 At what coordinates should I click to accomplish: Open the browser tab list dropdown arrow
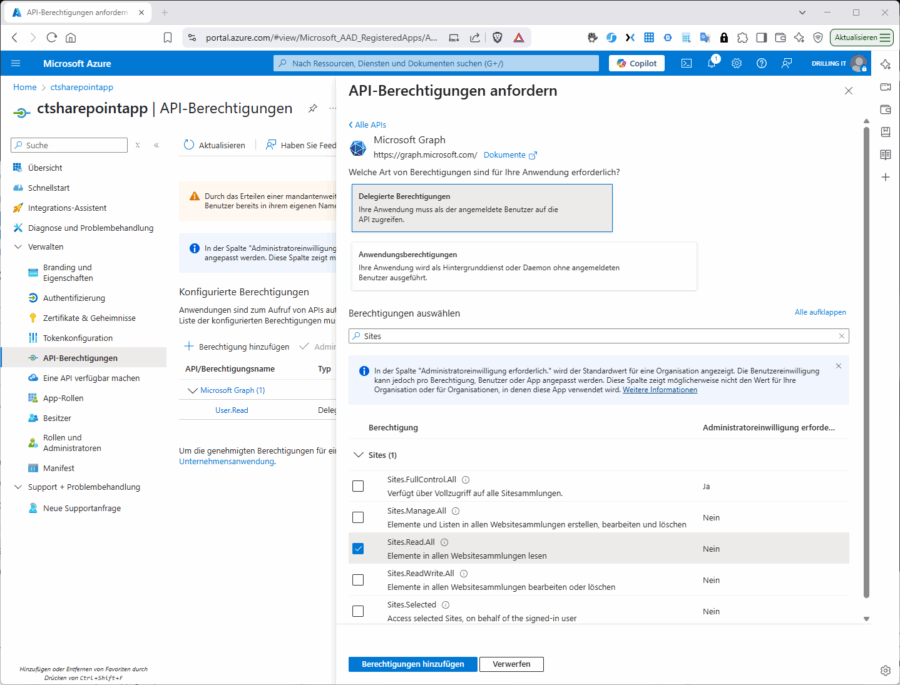(x=802, y=13)
